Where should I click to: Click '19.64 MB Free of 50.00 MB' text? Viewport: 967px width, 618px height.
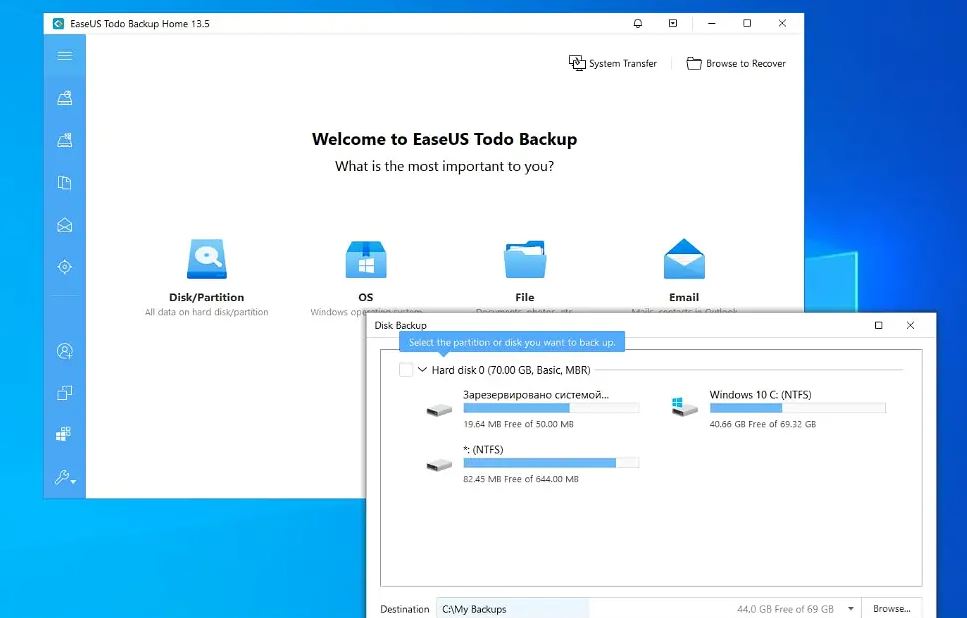(519, 424)
